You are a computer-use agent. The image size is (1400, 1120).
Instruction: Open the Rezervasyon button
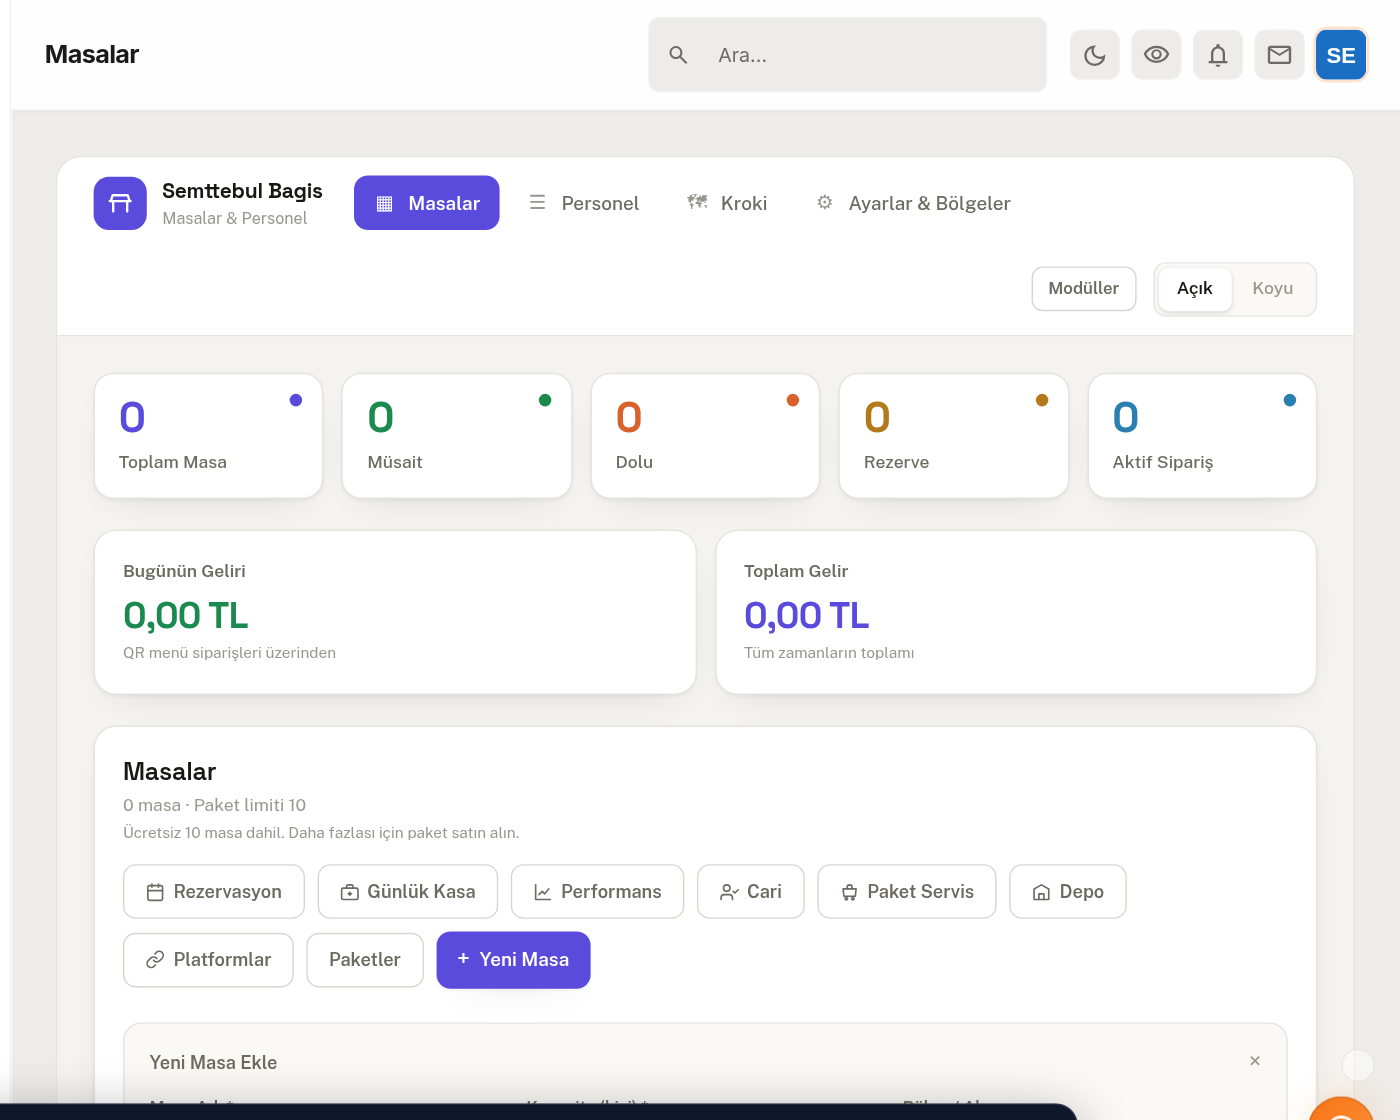click(214, 891)
